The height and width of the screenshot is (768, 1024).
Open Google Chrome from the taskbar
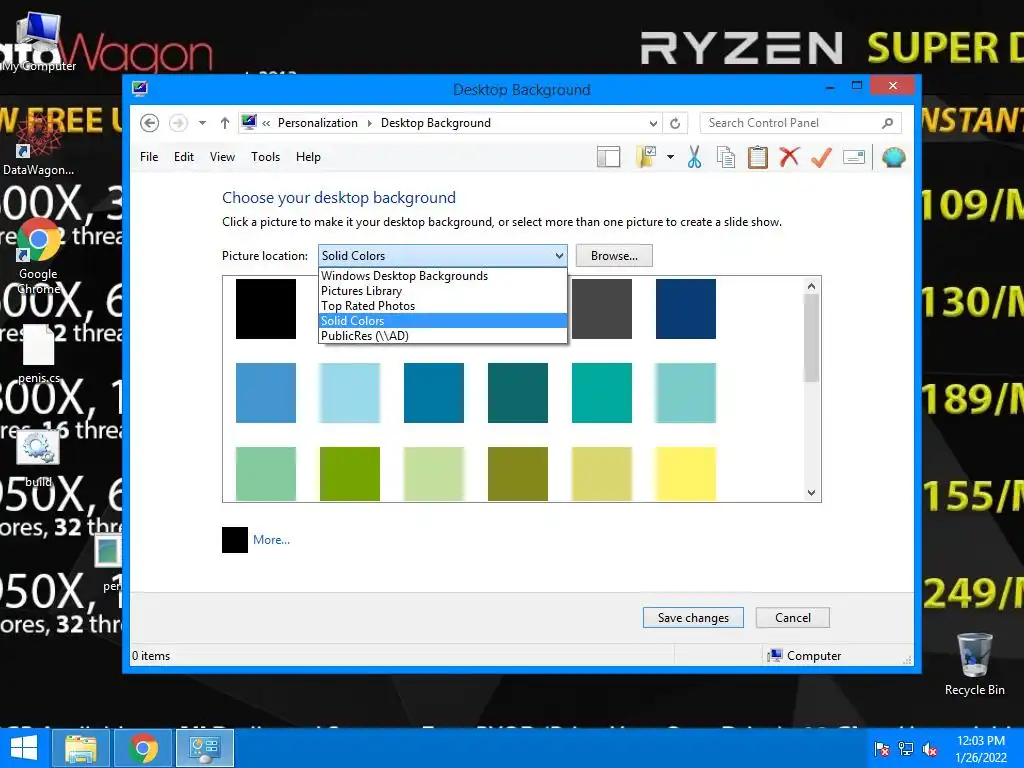[x=143, y=748]
